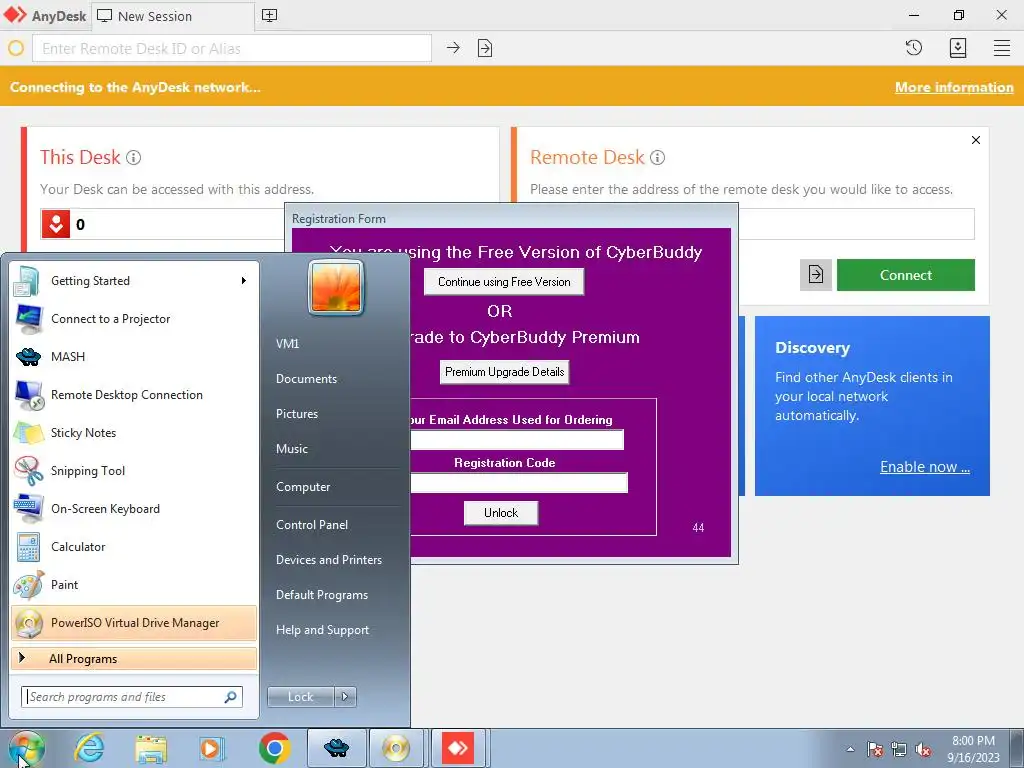Open Remote Desktop Connection
1024x768 pixels.
(x=134, y=394)
